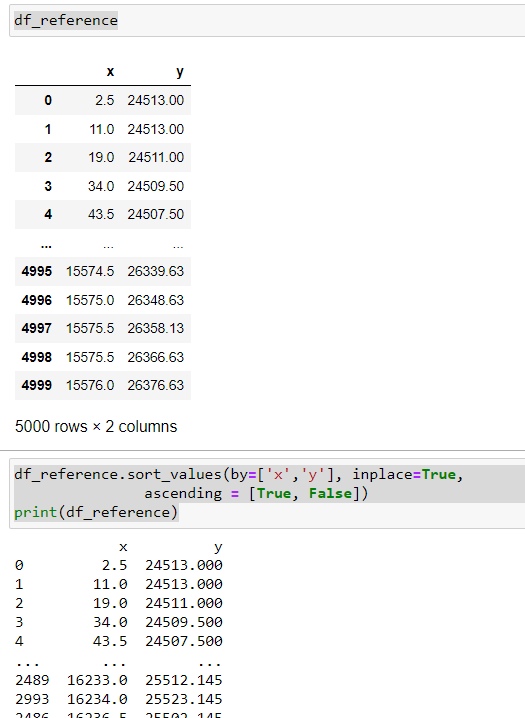Click the bold row index 3 in the table
The height and width of the screenshot is (718, 525).
pos(48,186)
